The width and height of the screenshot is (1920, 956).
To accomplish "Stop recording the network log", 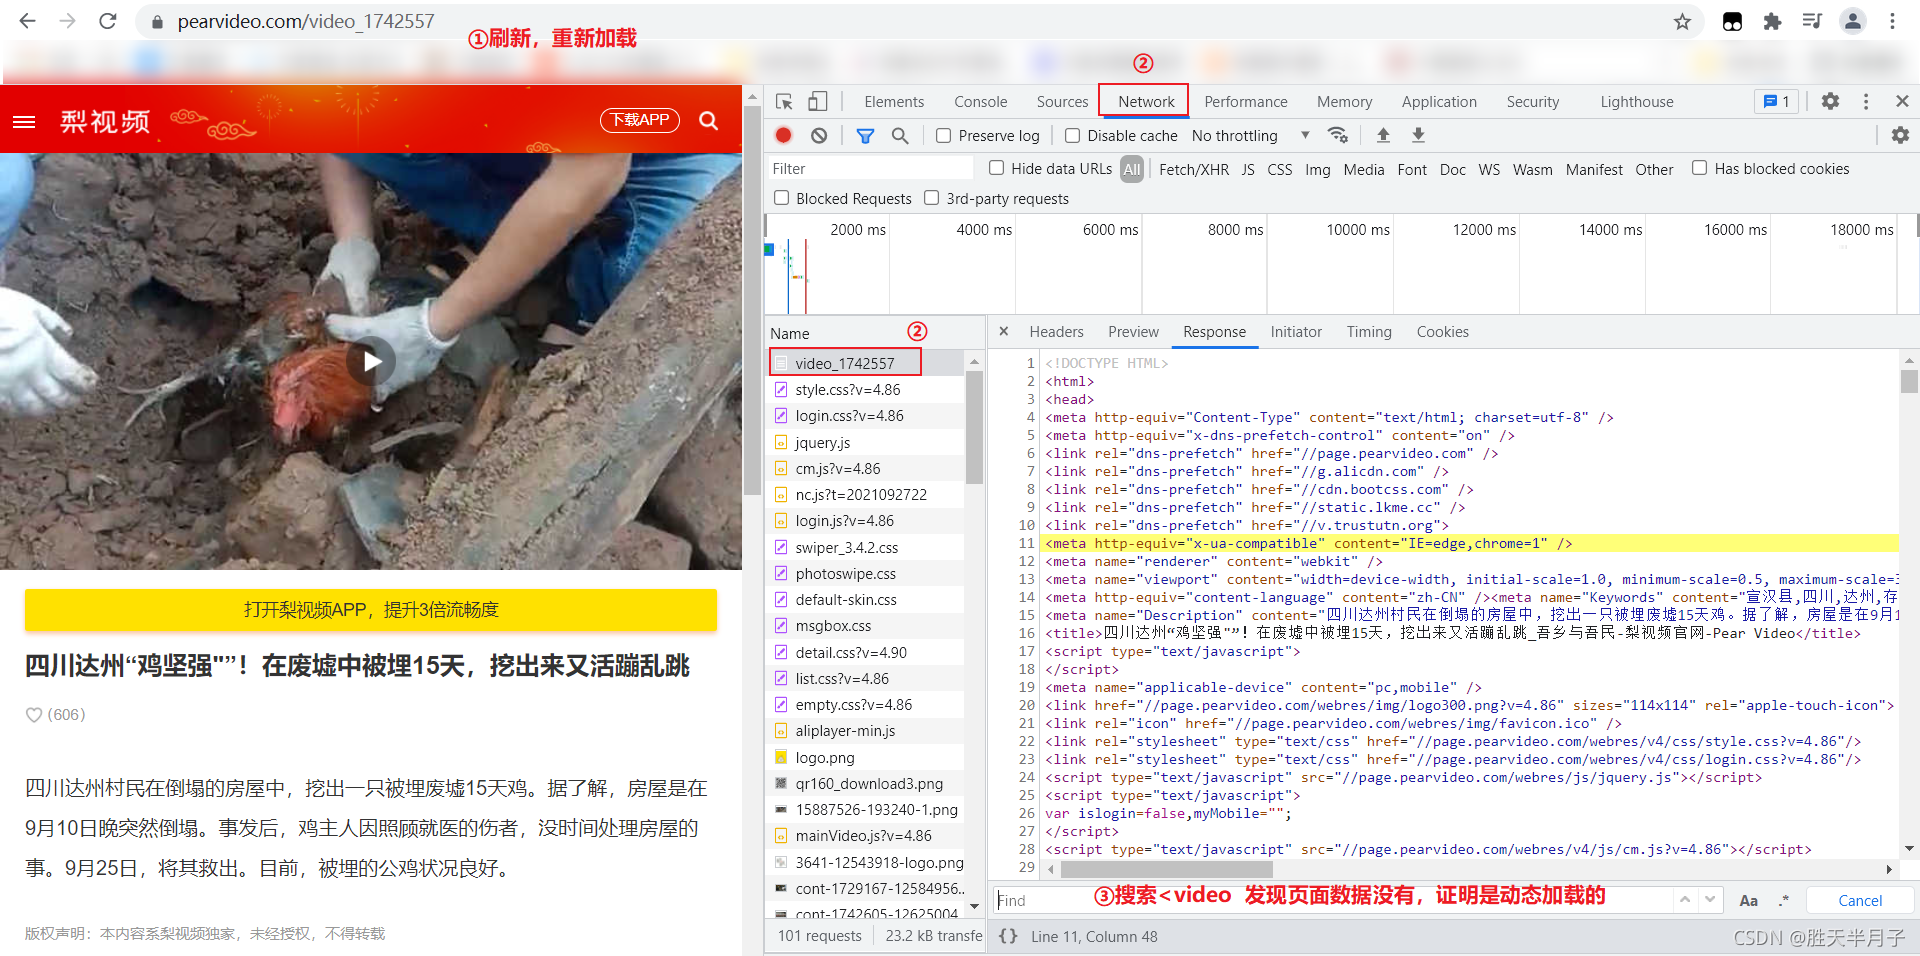I will pyautogui.click(x=784, y=135).
